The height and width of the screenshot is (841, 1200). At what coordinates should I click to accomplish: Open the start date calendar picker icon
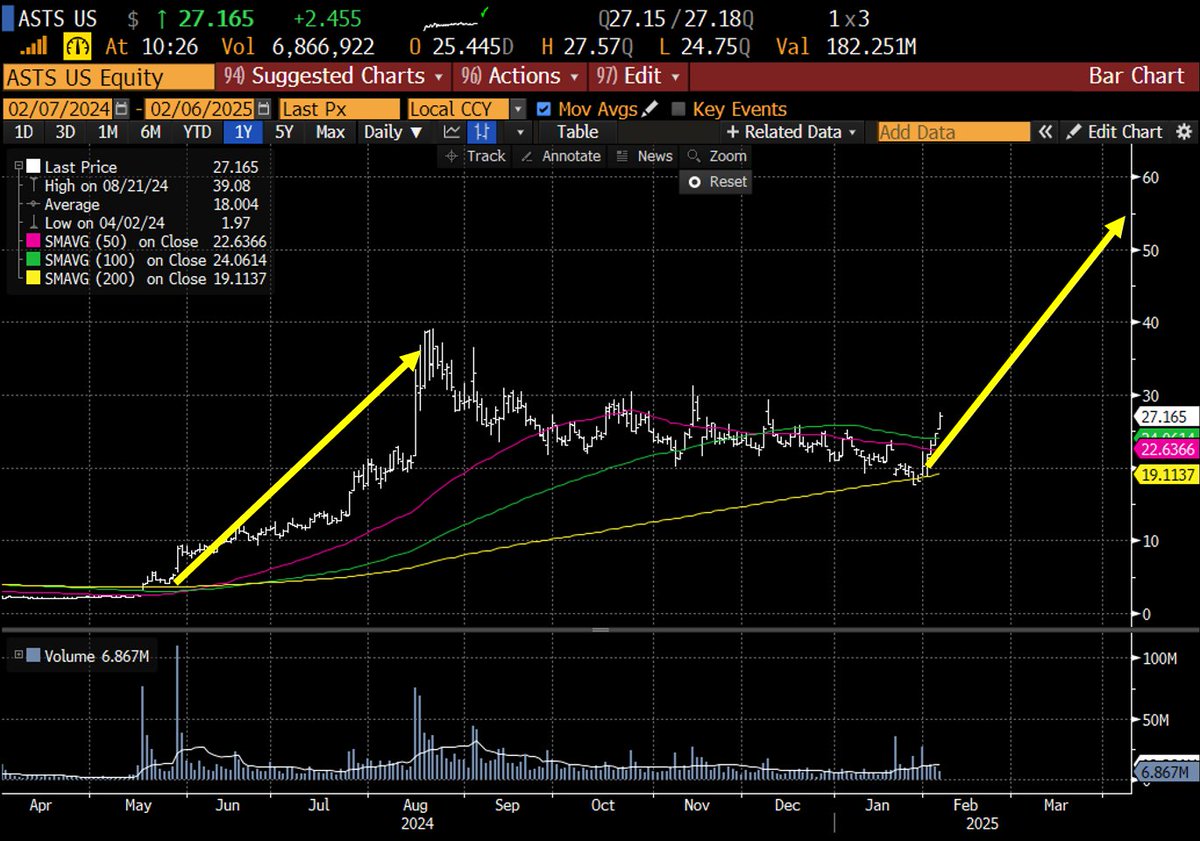point(122,109)
